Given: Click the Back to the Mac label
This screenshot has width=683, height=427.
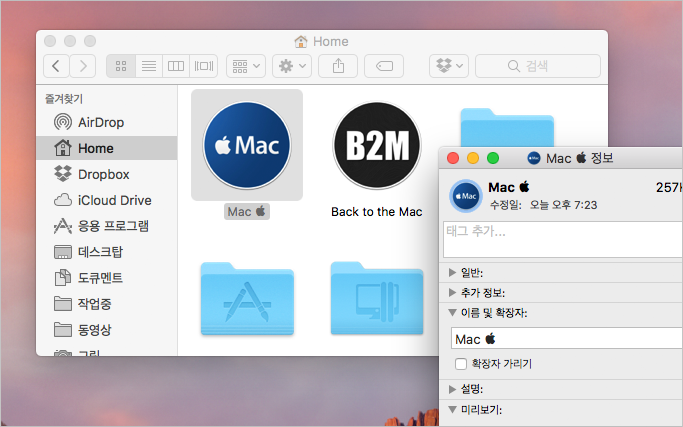Looking at the screenshot, I should pos(377,212).
